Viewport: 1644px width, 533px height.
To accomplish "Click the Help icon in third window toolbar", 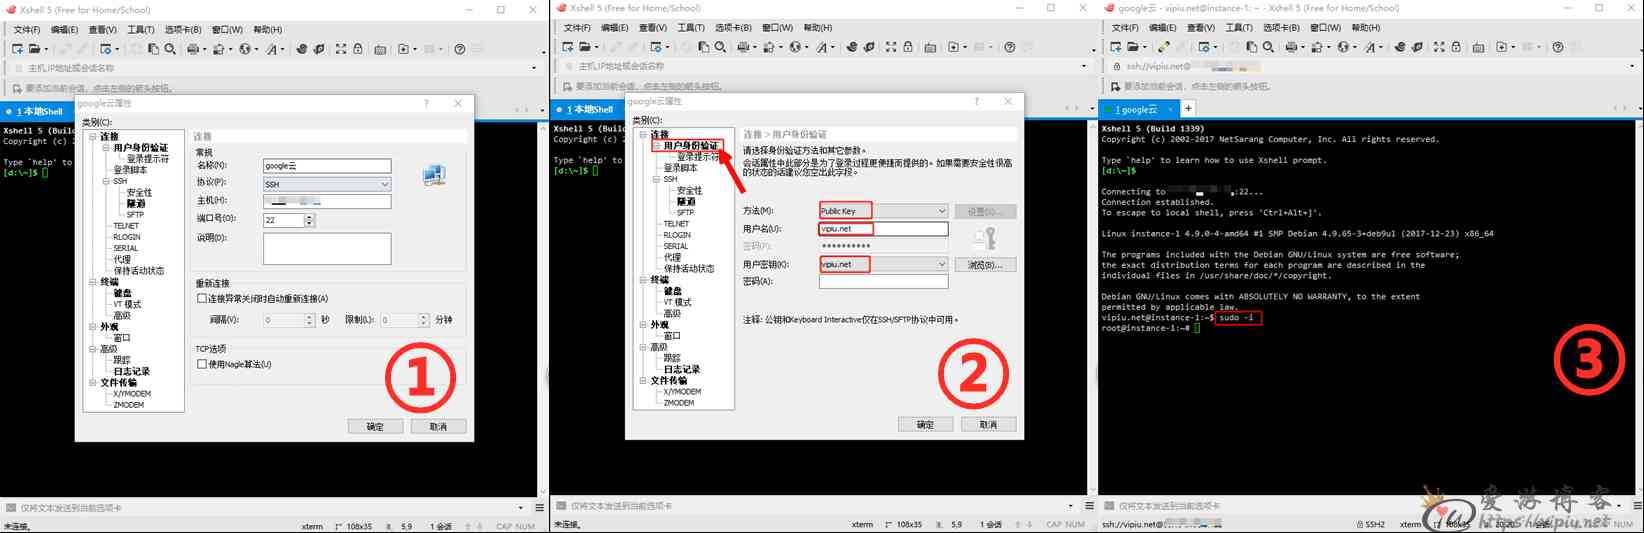I will click(1558, 47).
